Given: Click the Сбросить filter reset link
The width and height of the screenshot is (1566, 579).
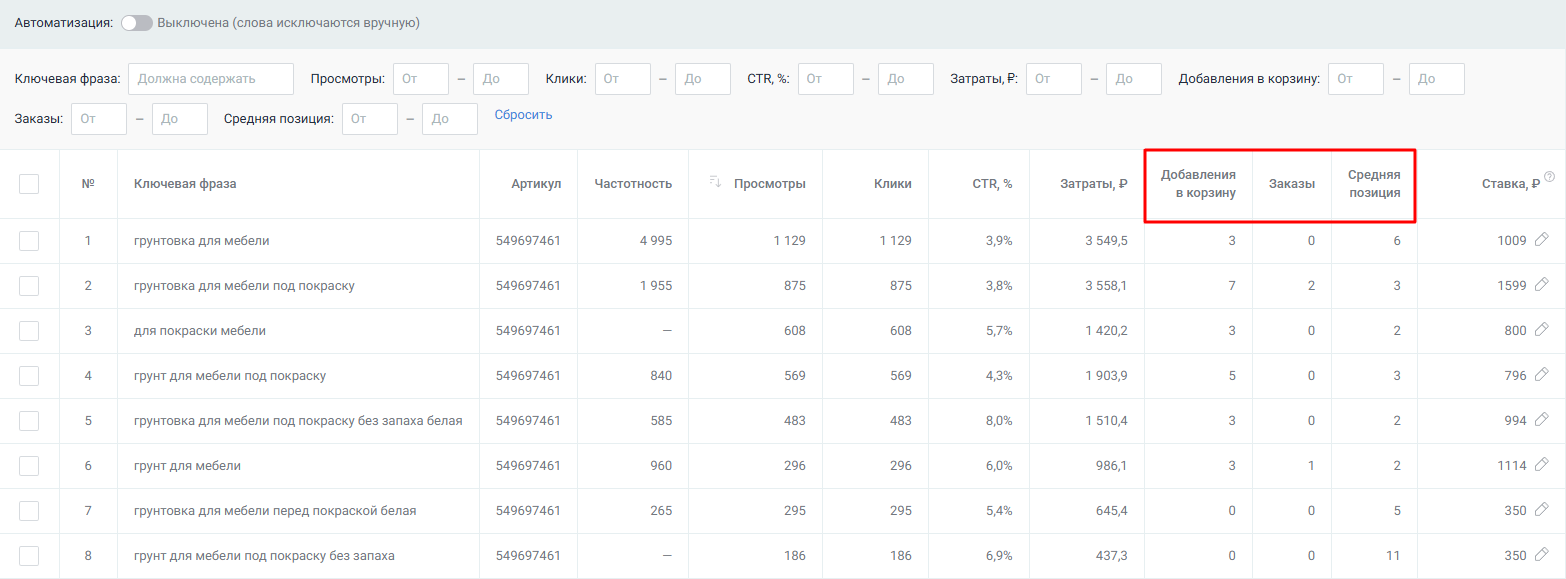Looking at the screenshot, I should pyautogui.click(x=523, y=115).
